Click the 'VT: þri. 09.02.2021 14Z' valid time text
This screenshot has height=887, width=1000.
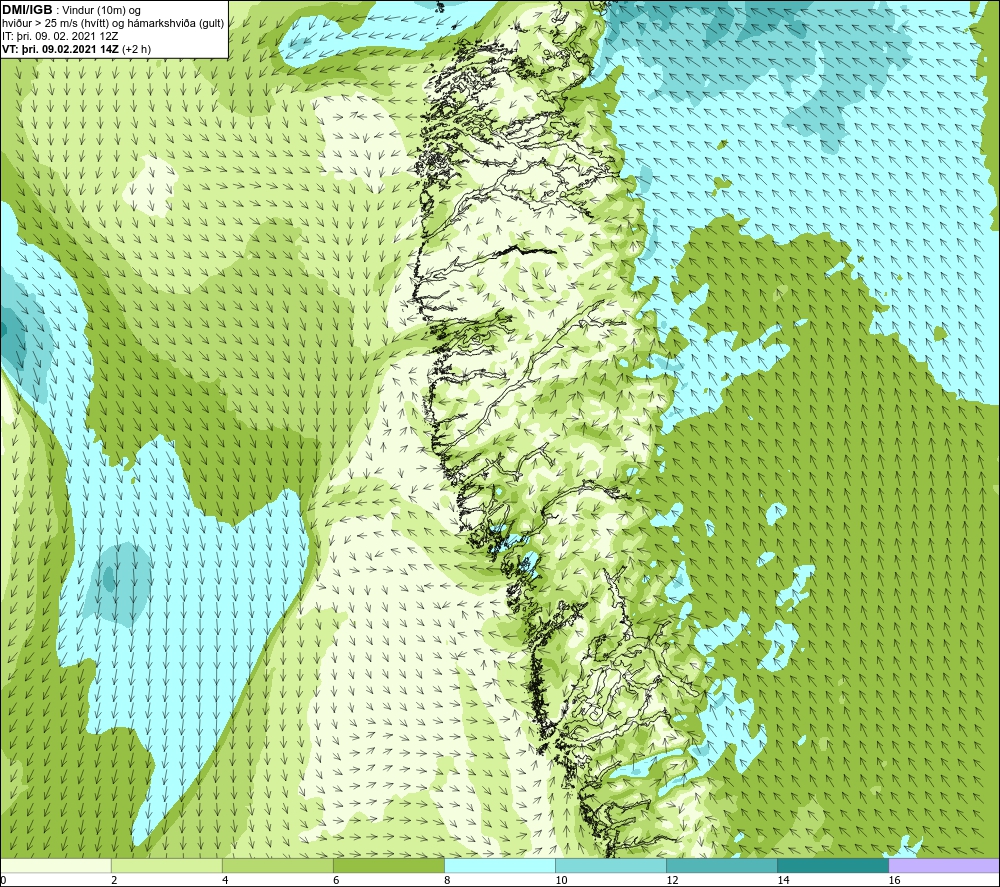click(x=61, y=49)
